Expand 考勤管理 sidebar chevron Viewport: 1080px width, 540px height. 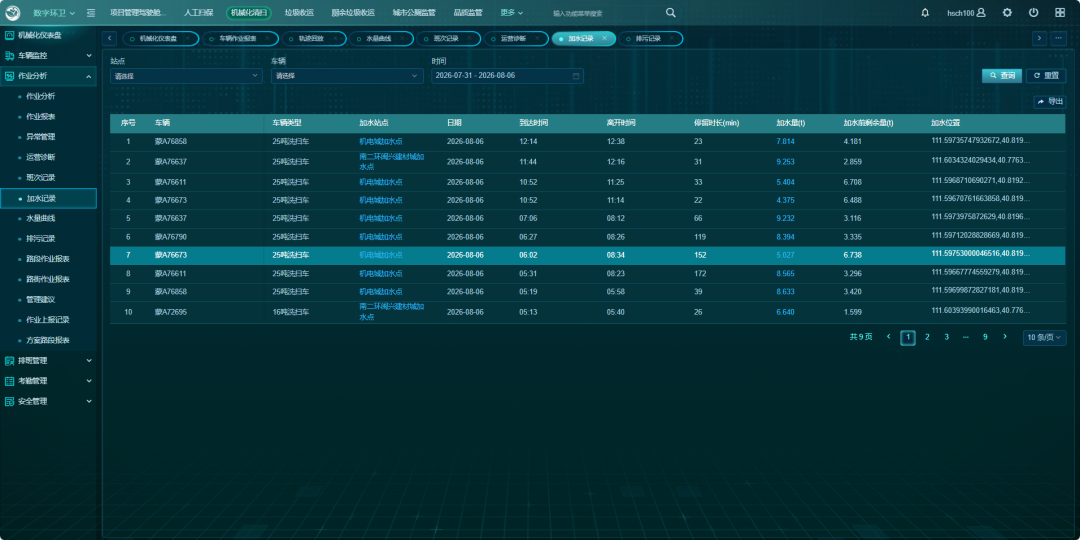pos(88,381)
